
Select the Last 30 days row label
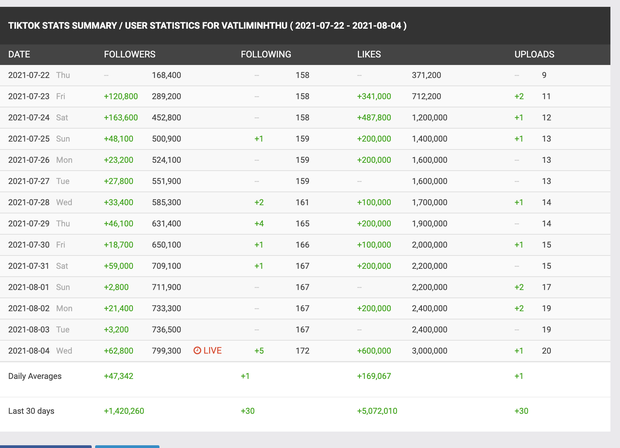31,411
